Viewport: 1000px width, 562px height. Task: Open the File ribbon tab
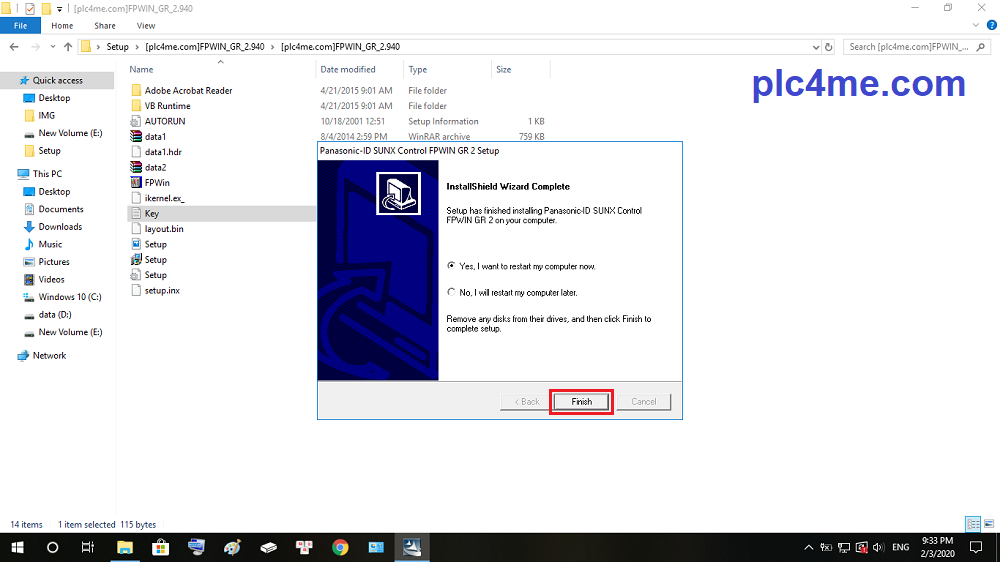tap(20, 26)
